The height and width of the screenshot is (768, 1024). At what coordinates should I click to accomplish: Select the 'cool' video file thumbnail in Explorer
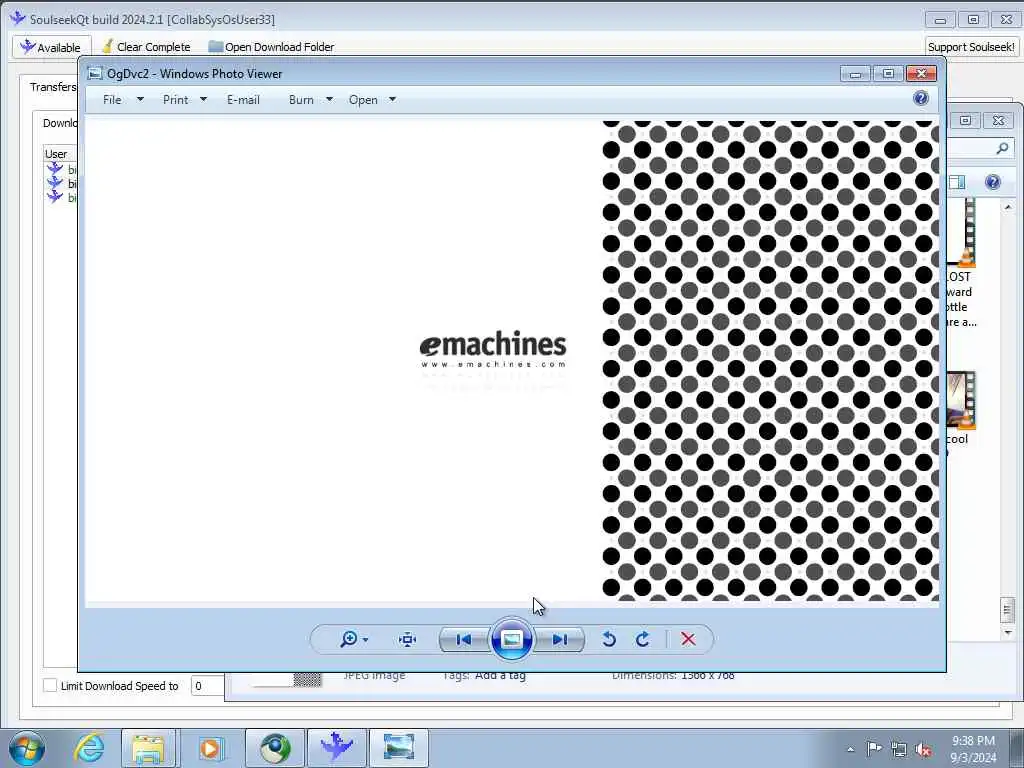961,400
